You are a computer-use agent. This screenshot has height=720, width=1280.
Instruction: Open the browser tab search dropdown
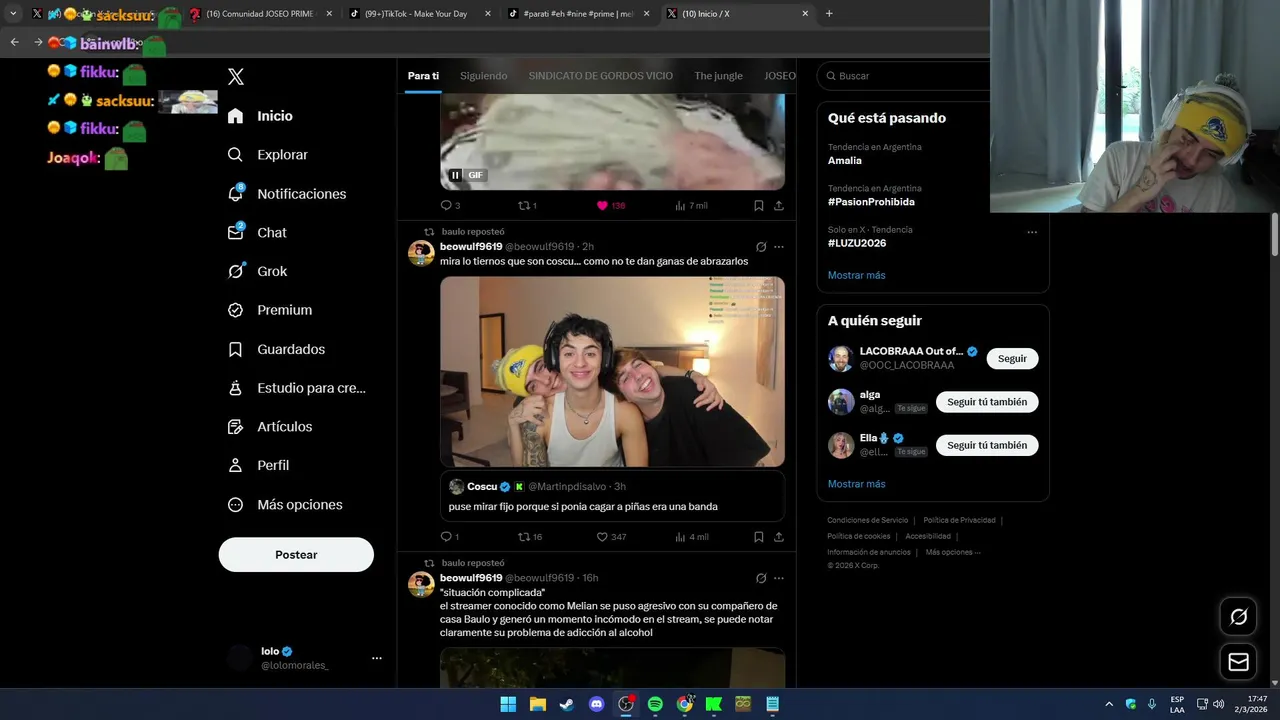(13, 14)
